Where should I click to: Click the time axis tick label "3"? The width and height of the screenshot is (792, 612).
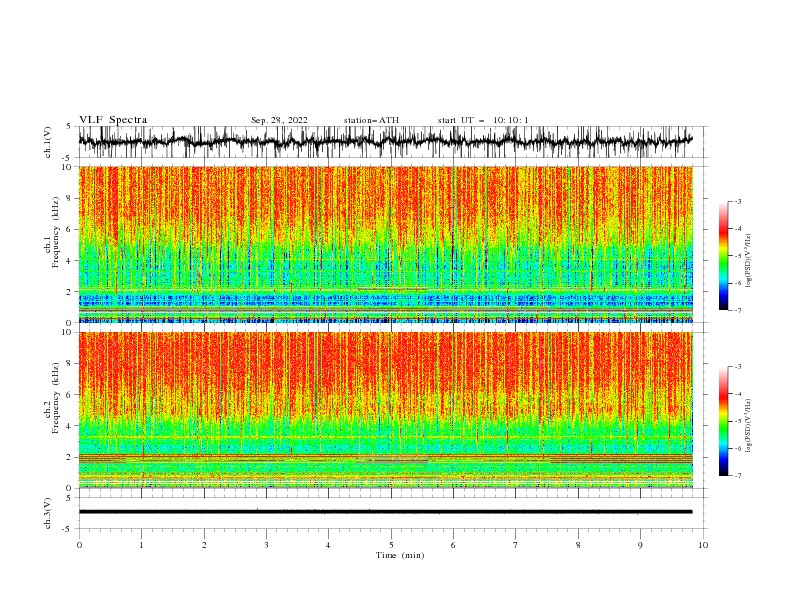tap(266, 545)
